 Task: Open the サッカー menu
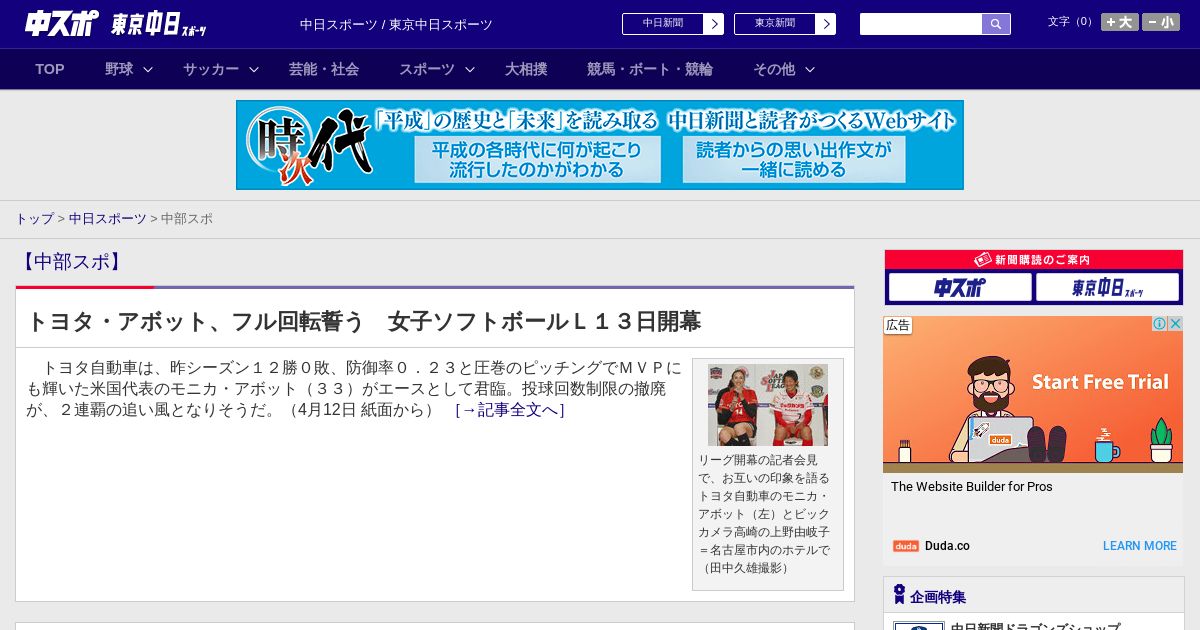click(x=211, y=69)
